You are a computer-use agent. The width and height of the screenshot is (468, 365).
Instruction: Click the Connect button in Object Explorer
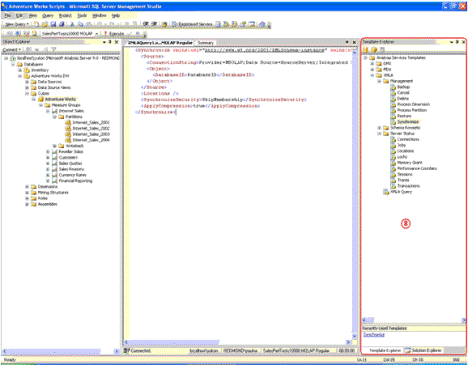[x=11, y=50]
